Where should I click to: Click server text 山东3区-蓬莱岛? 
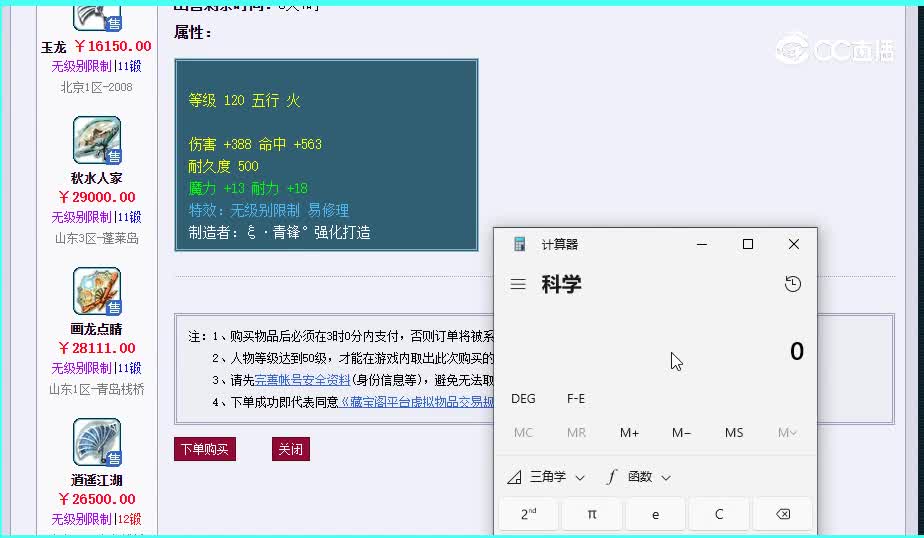pyautogui.click(x=97, y=238)
